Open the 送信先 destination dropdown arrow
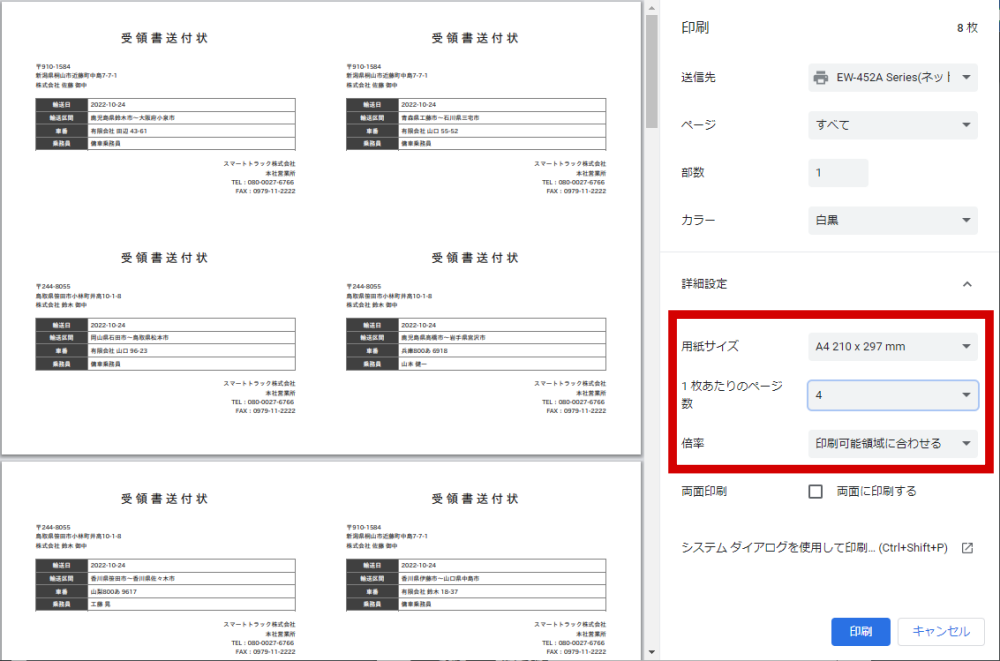 point(967,77)
